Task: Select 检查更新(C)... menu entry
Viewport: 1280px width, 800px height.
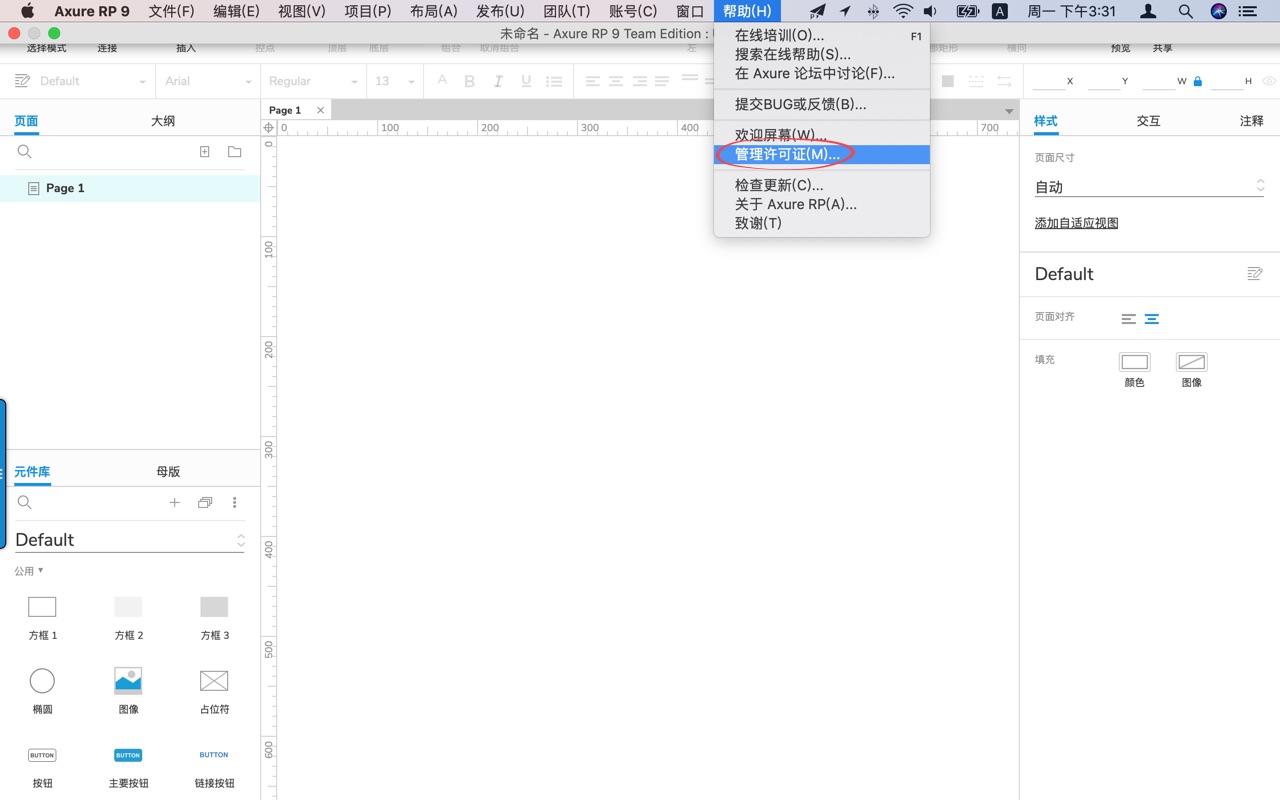Action: (779, 185)
